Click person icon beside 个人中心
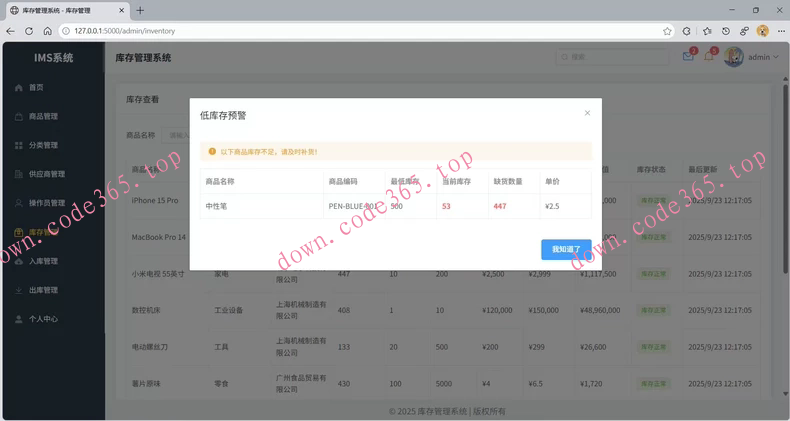 (19, 319)
